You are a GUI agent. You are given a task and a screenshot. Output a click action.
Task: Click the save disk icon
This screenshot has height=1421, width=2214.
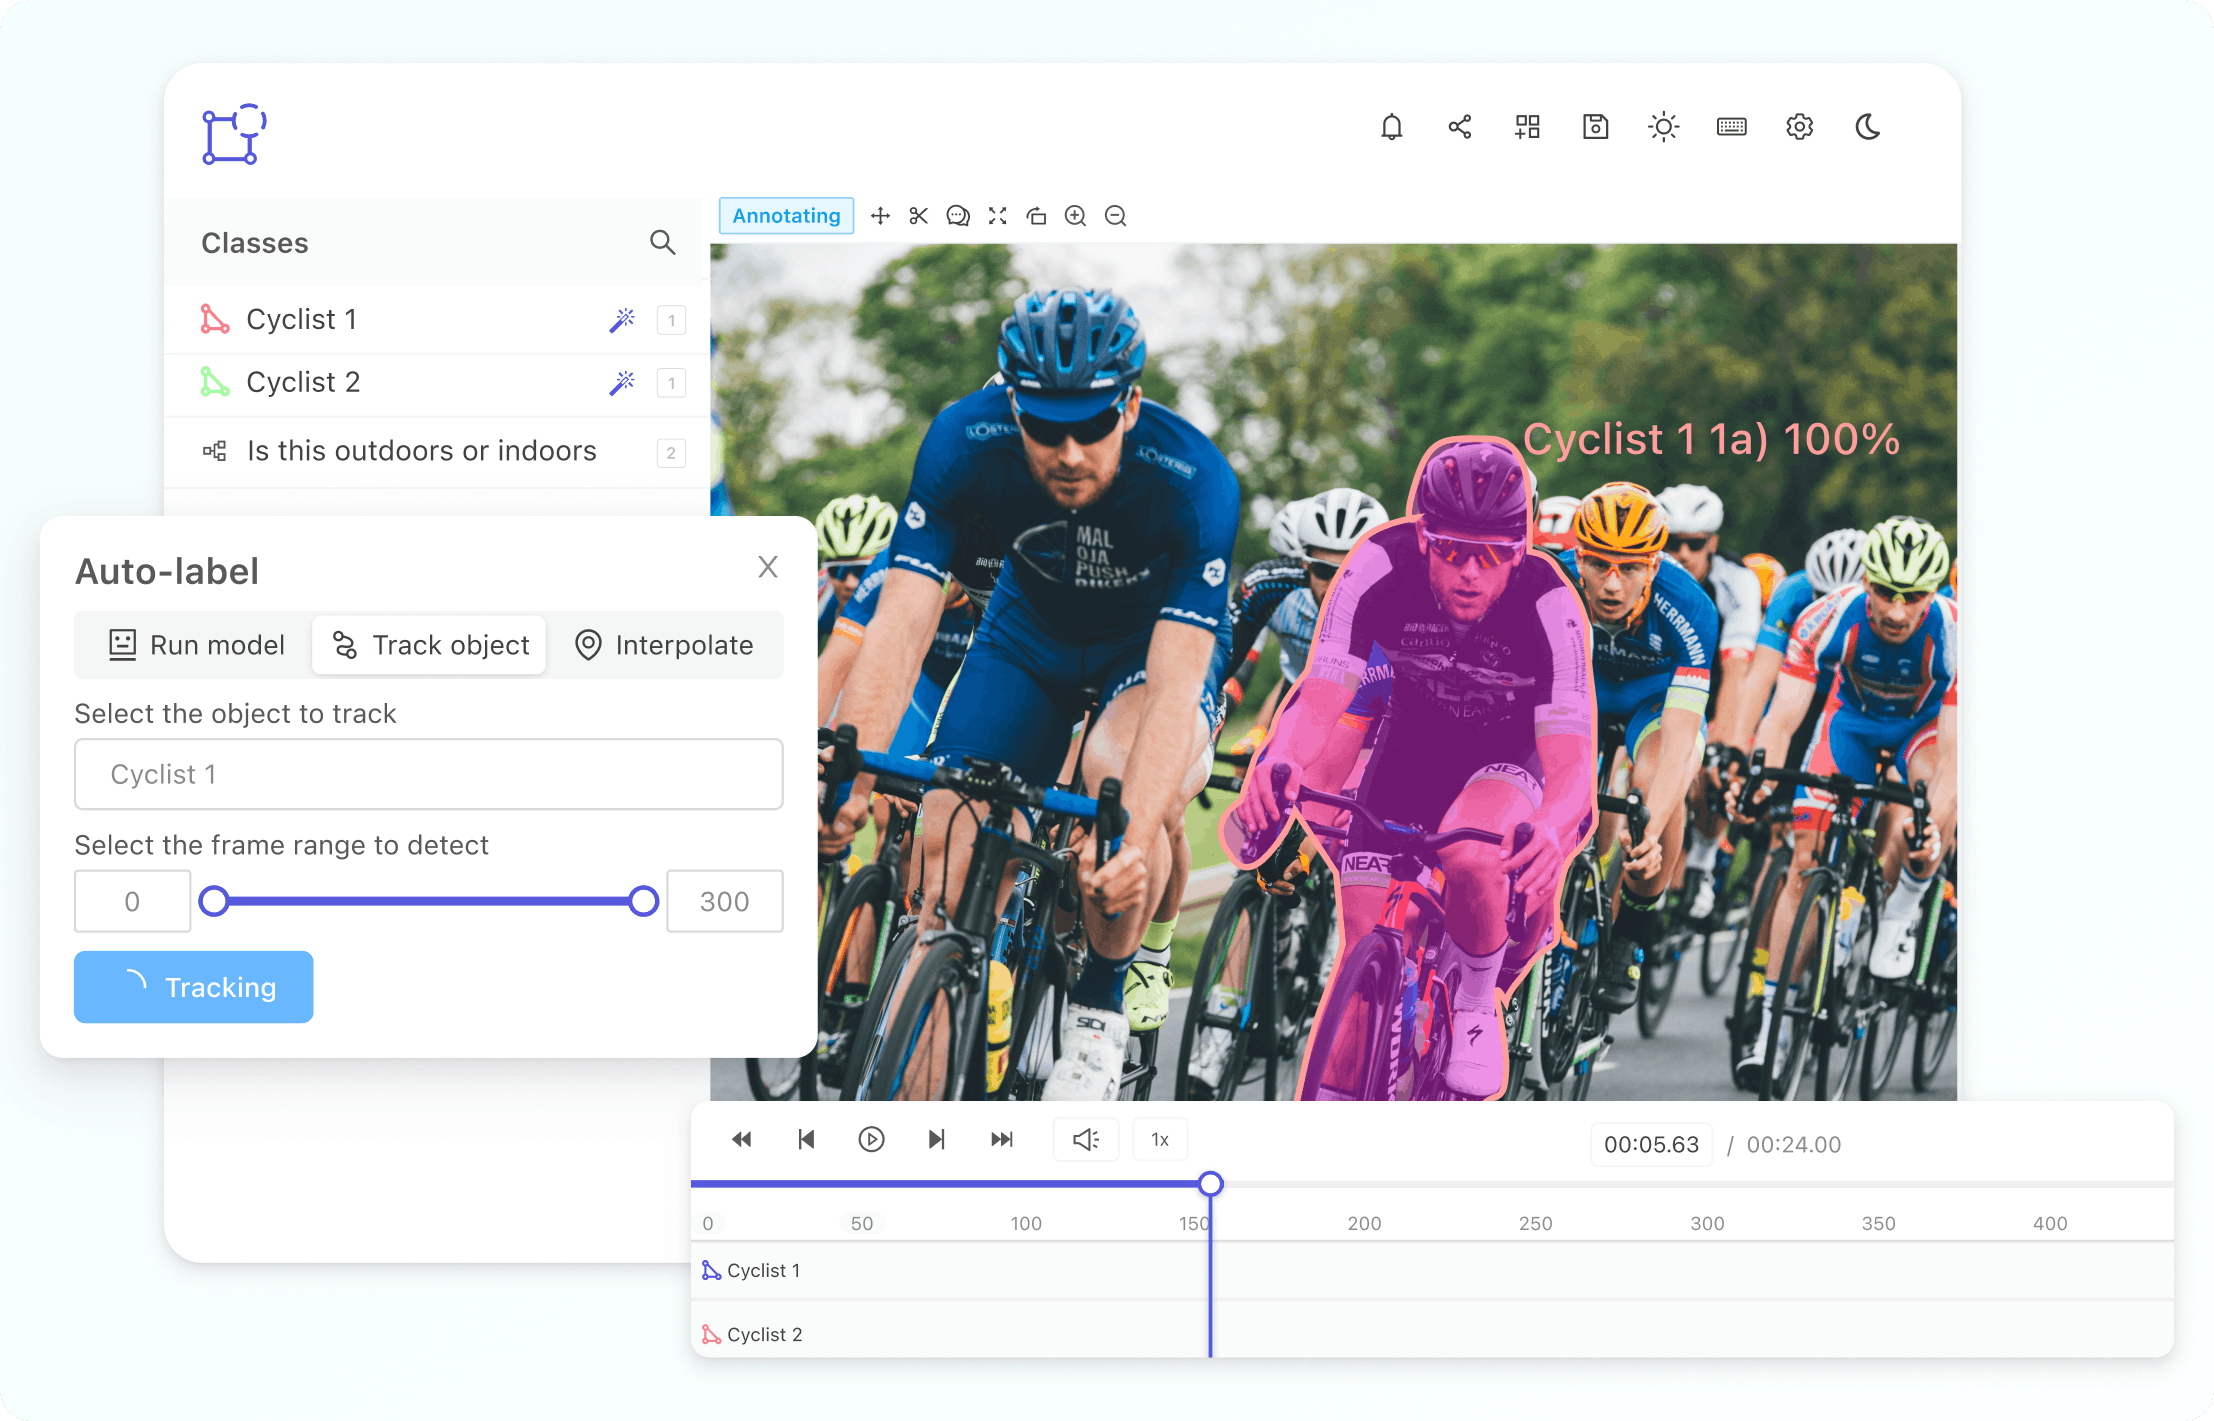(x=1595, y=127)
